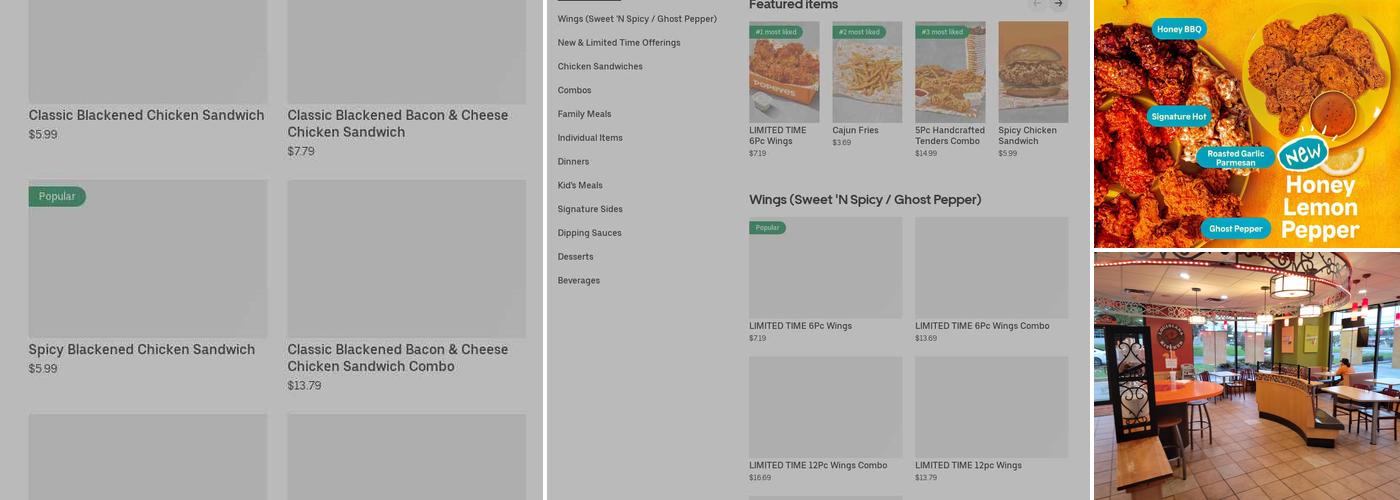Open the 5Pc Handcrafted Tenders Combo image
1400x500 pixels.
point(950,72)
